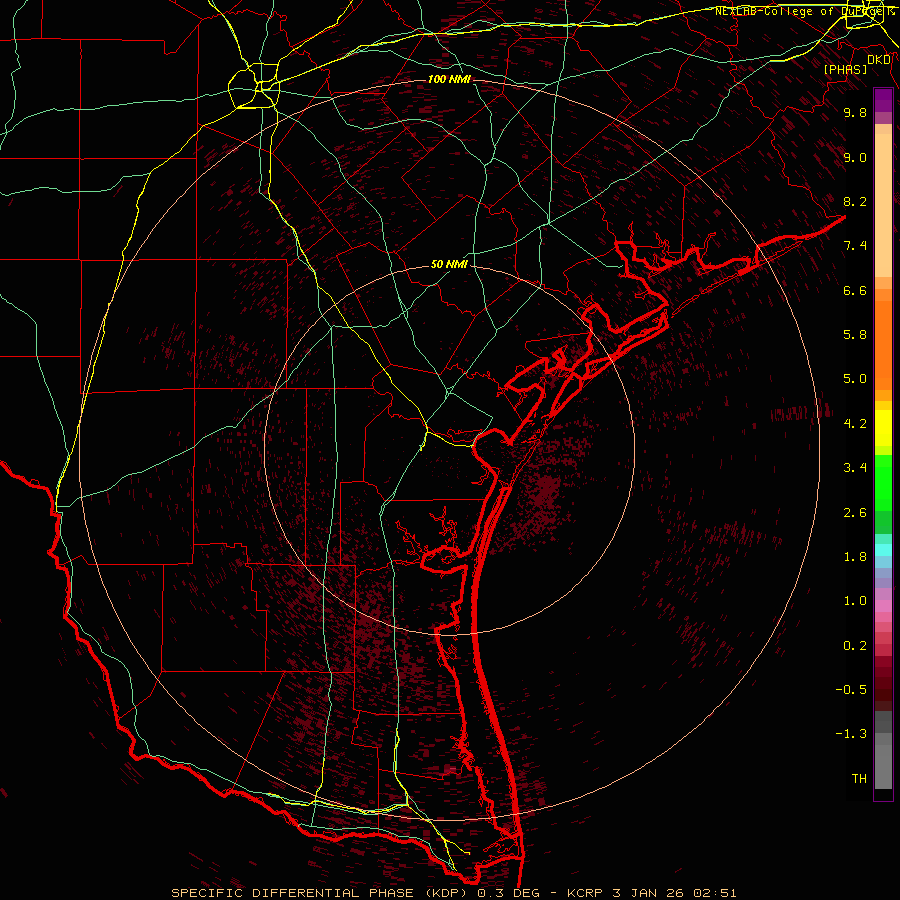Viewport: 900px width, 900px height.
Task: Click the "100 NMI" range ring label
Action: 449,79
